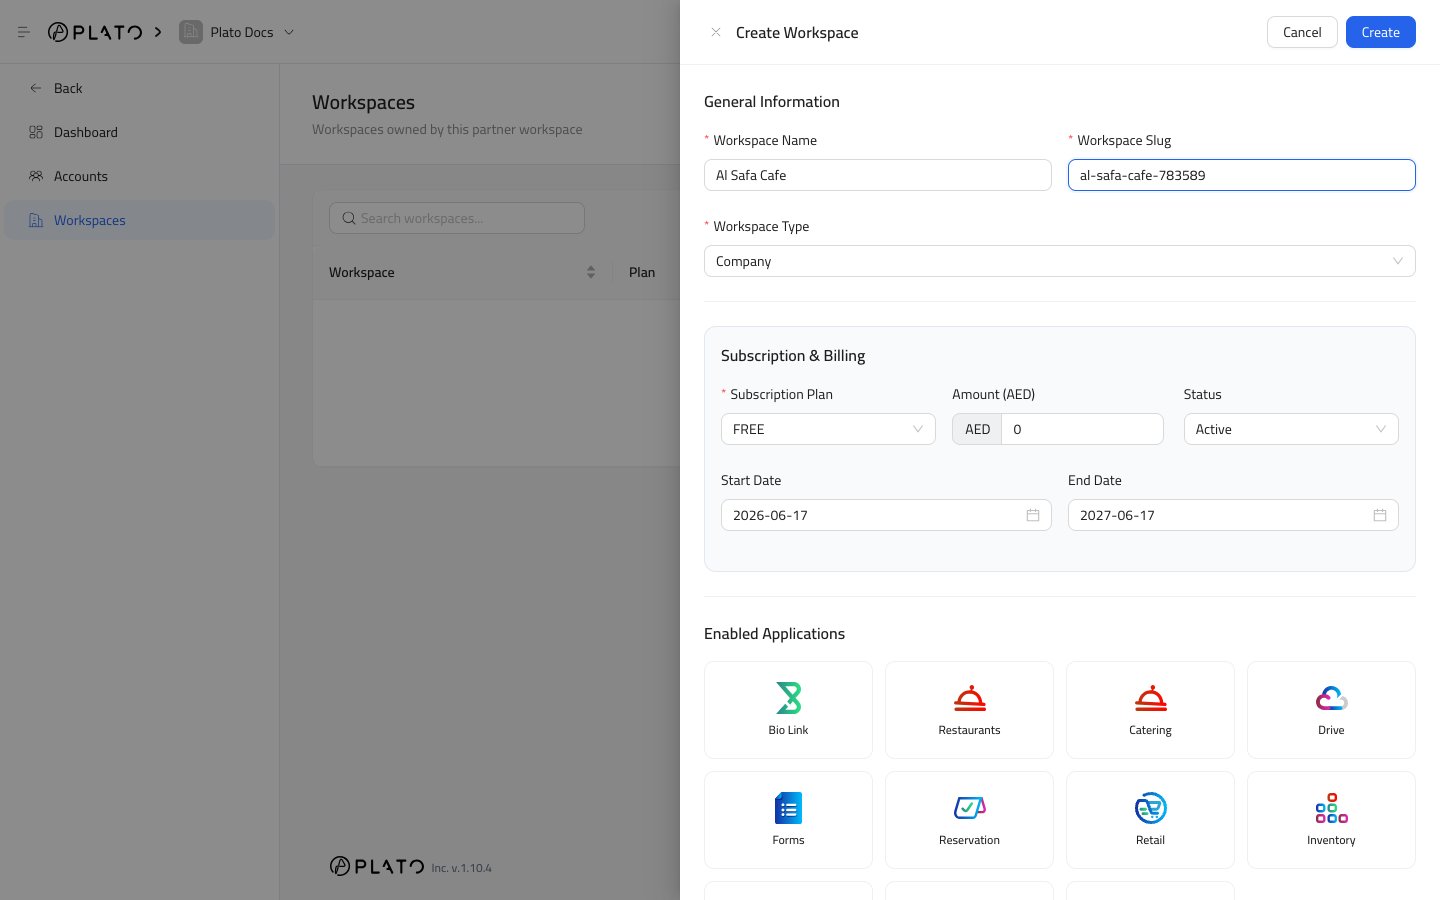Toggle the Drive application
1440x900 pixels.
point(1331,710)
